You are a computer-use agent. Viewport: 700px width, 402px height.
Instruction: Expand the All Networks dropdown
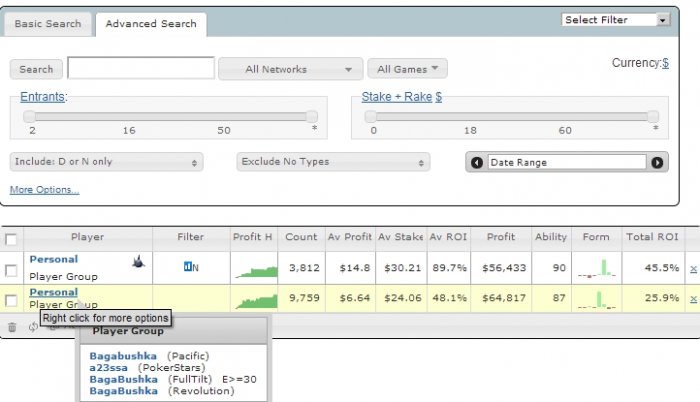(291, 69)
